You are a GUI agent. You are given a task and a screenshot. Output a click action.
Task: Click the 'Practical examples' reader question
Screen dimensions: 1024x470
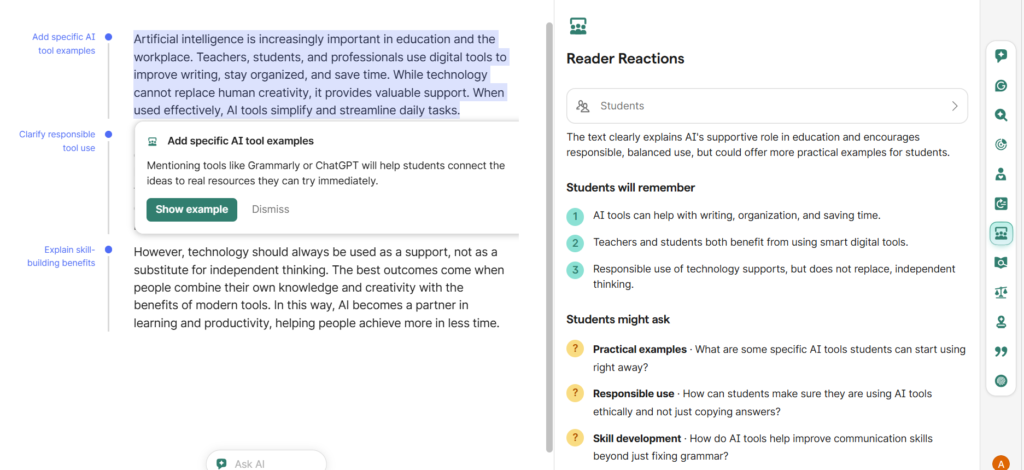pos(638,350)
